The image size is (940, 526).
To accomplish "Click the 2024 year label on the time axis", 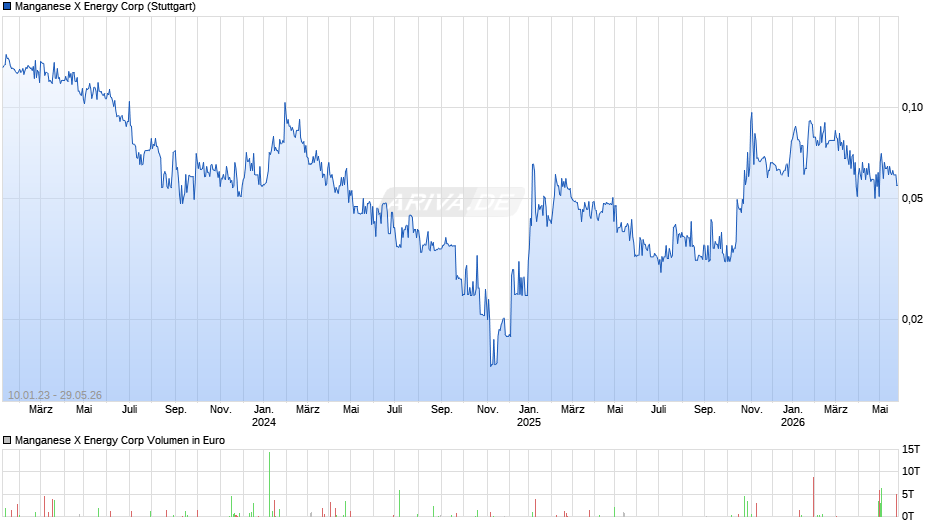I will click(x=264, y=422).
